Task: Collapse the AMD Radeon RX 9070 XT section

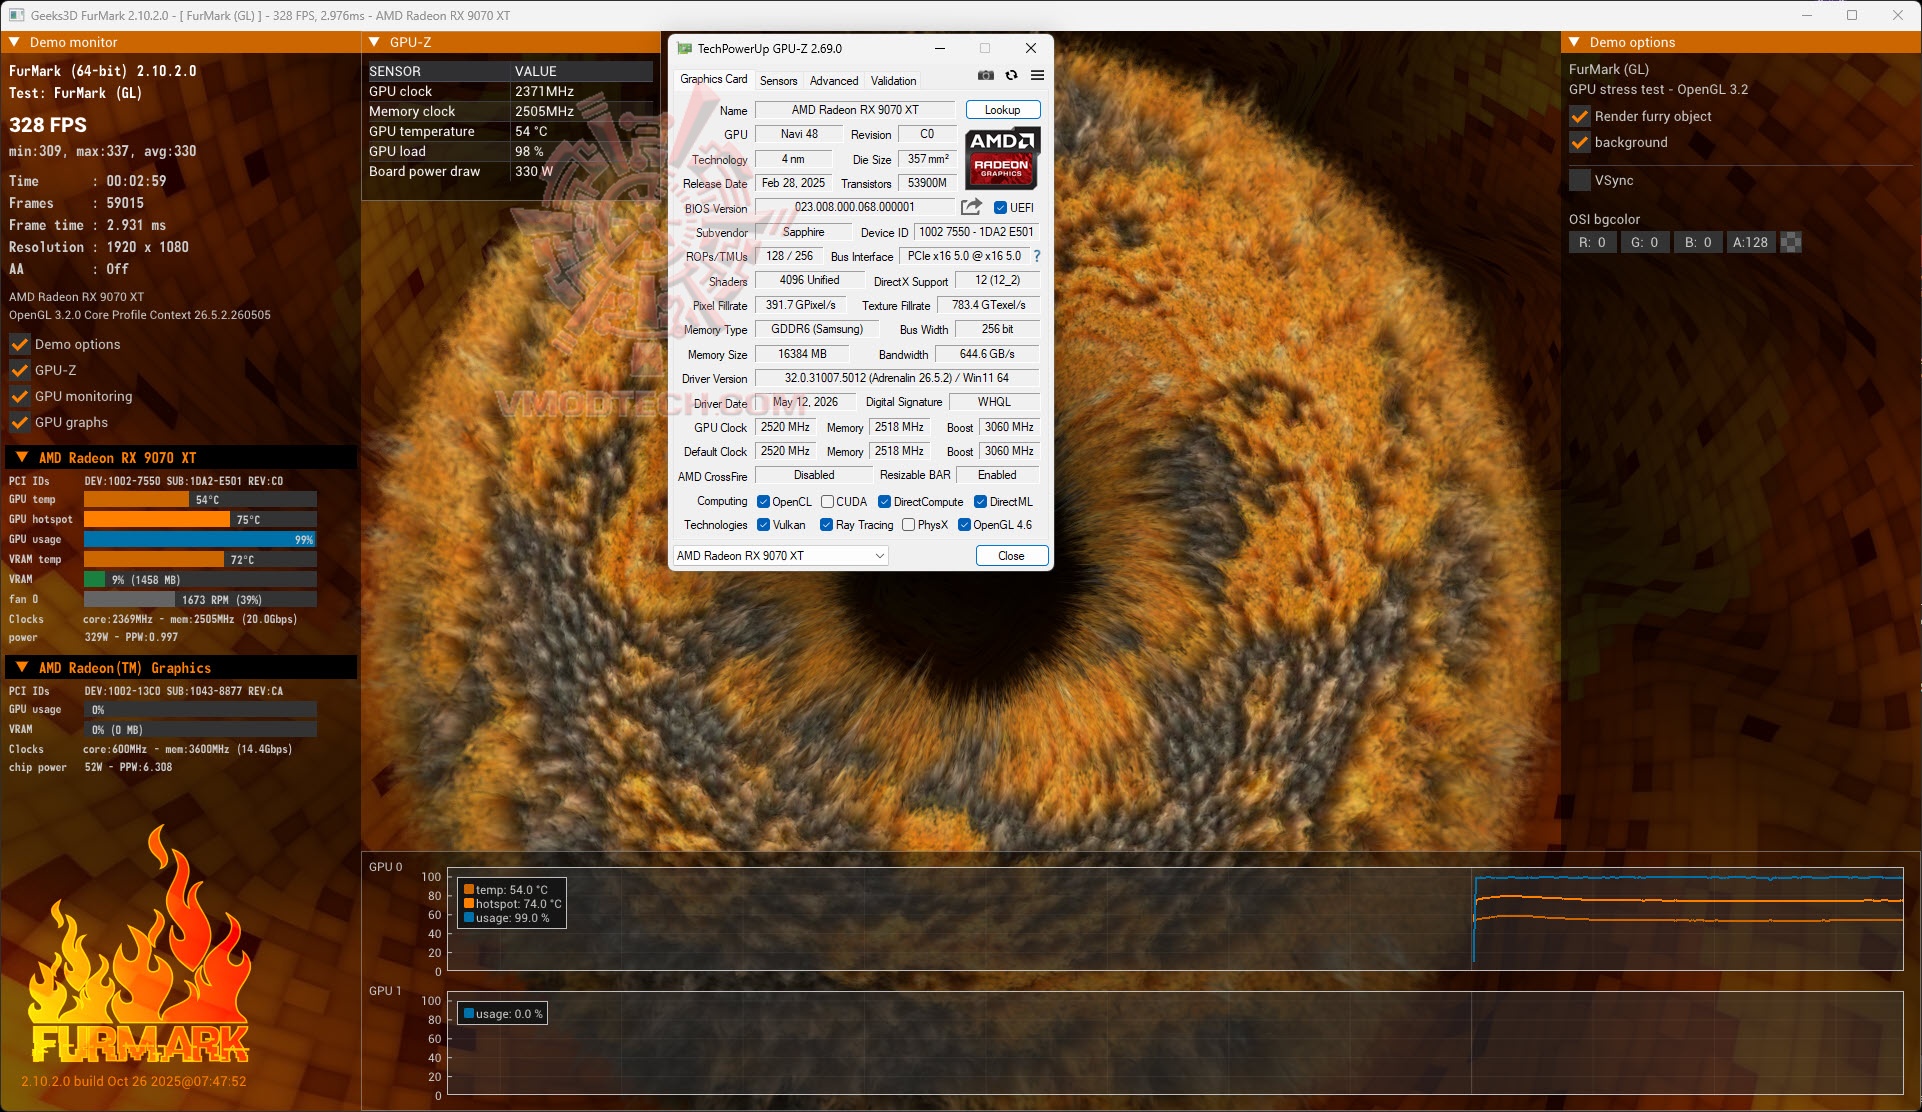Action: point(22,458)
